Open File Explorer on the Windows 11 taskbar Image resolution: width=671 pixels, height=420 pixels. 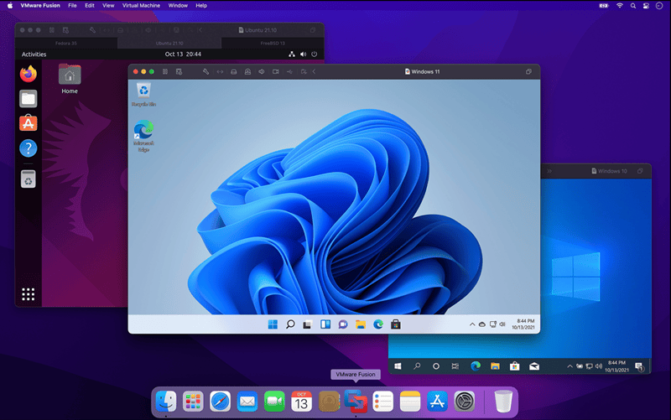[360, 325]
